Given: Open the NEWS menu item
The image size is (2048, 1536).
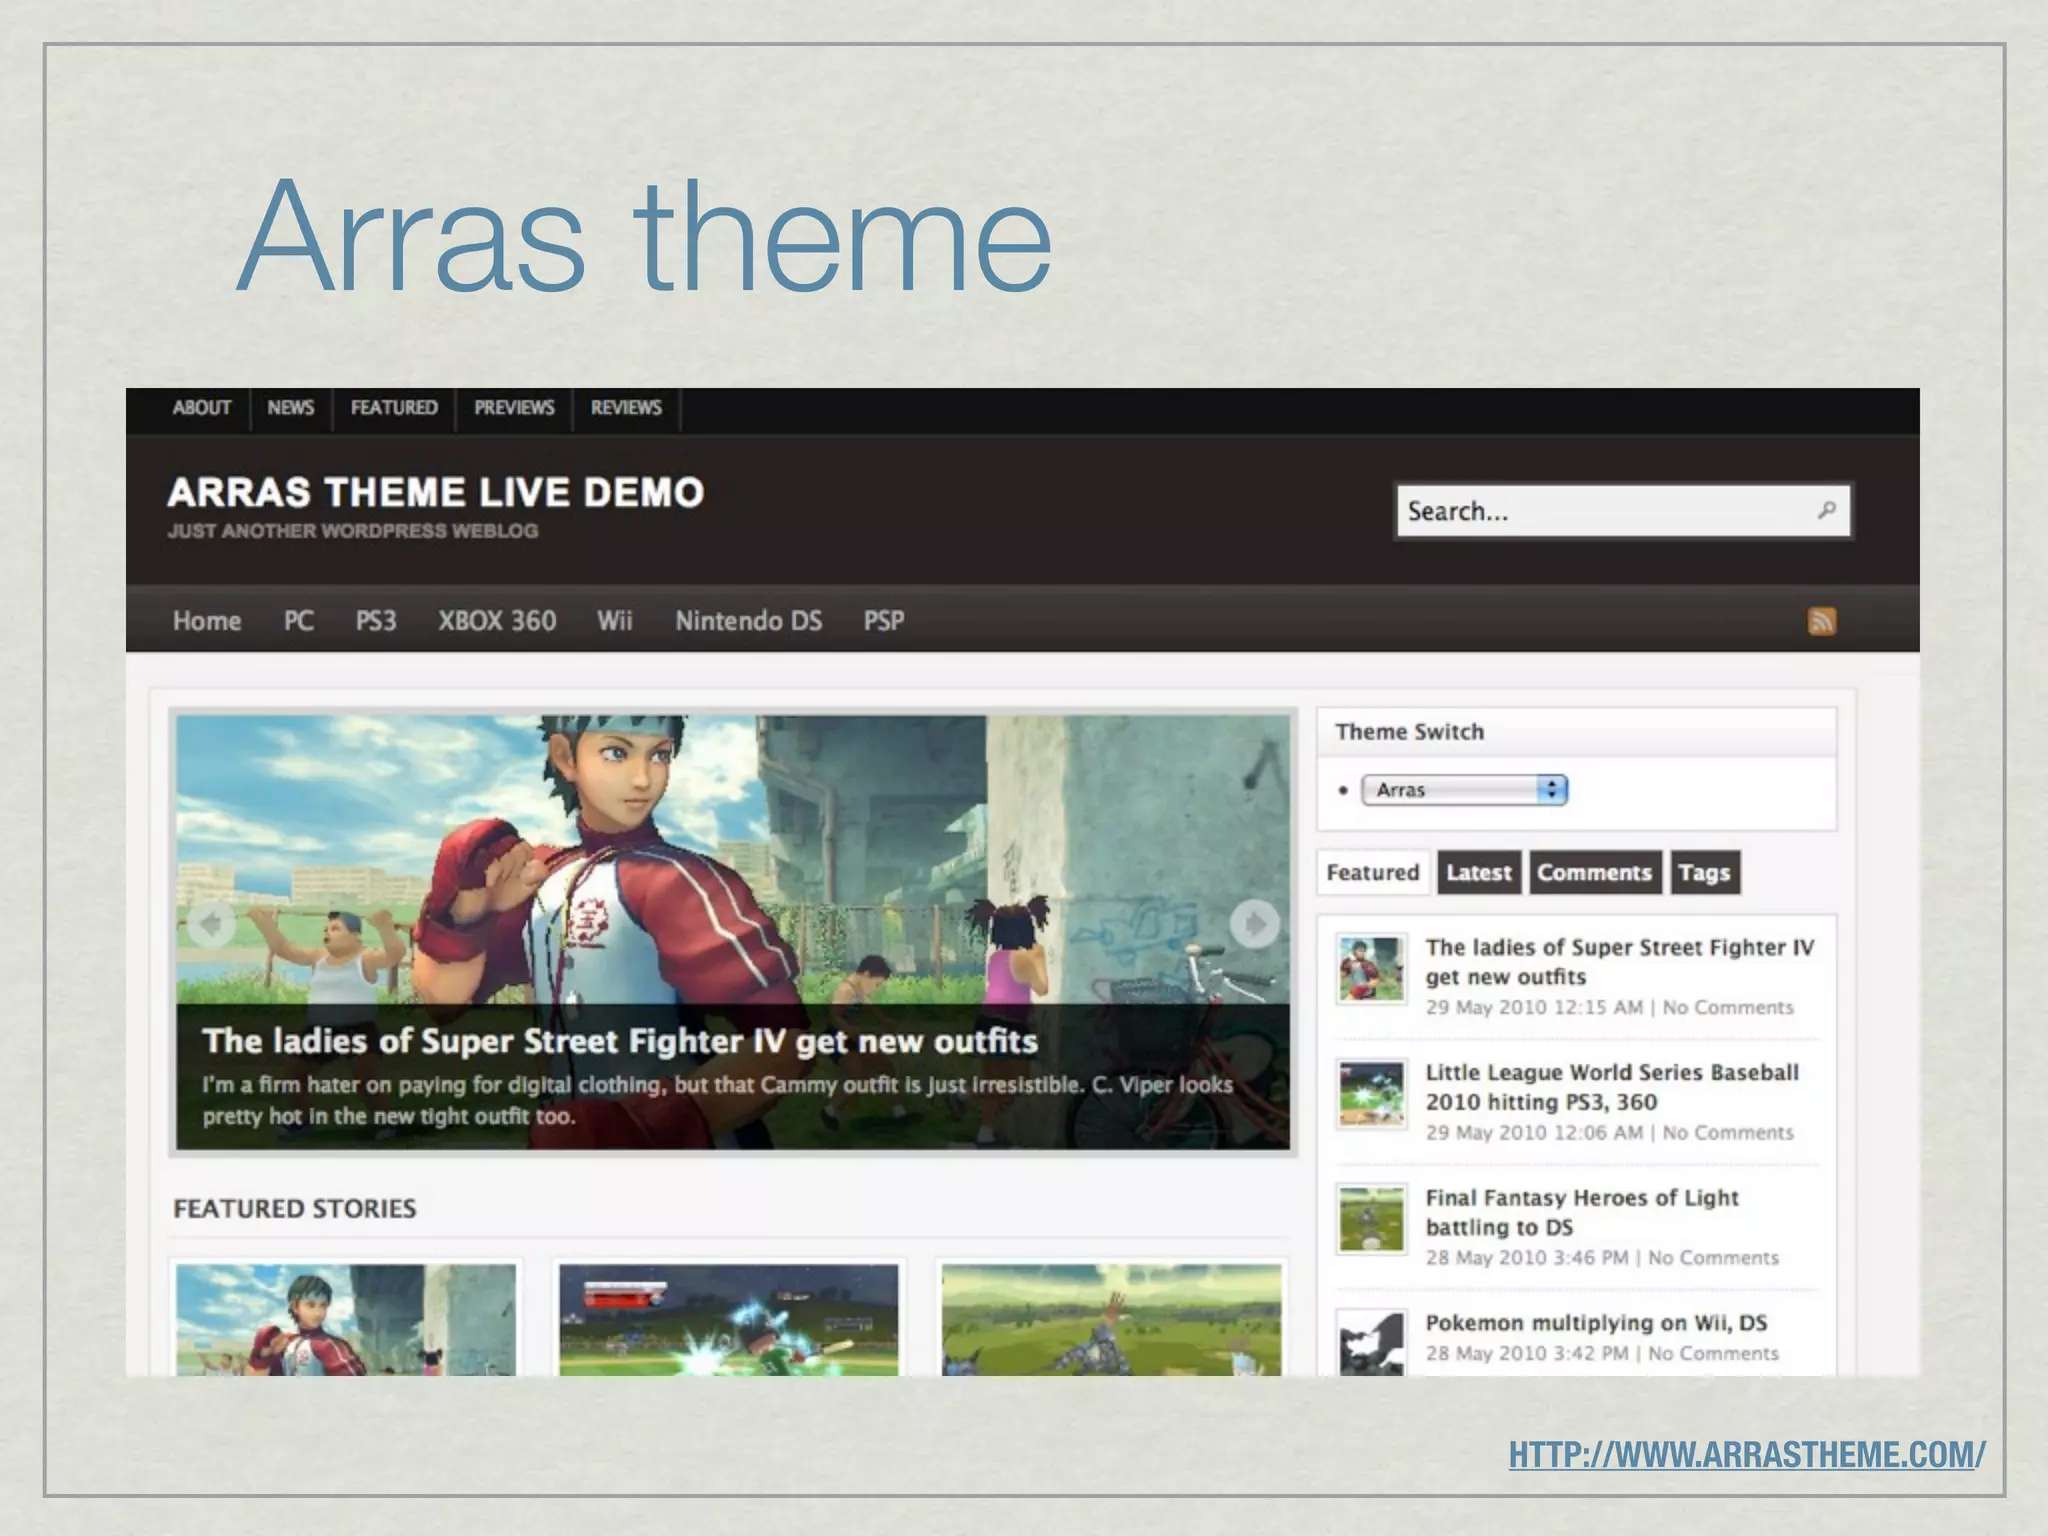Looking at the screenshot, I should (x=290, y=408).
